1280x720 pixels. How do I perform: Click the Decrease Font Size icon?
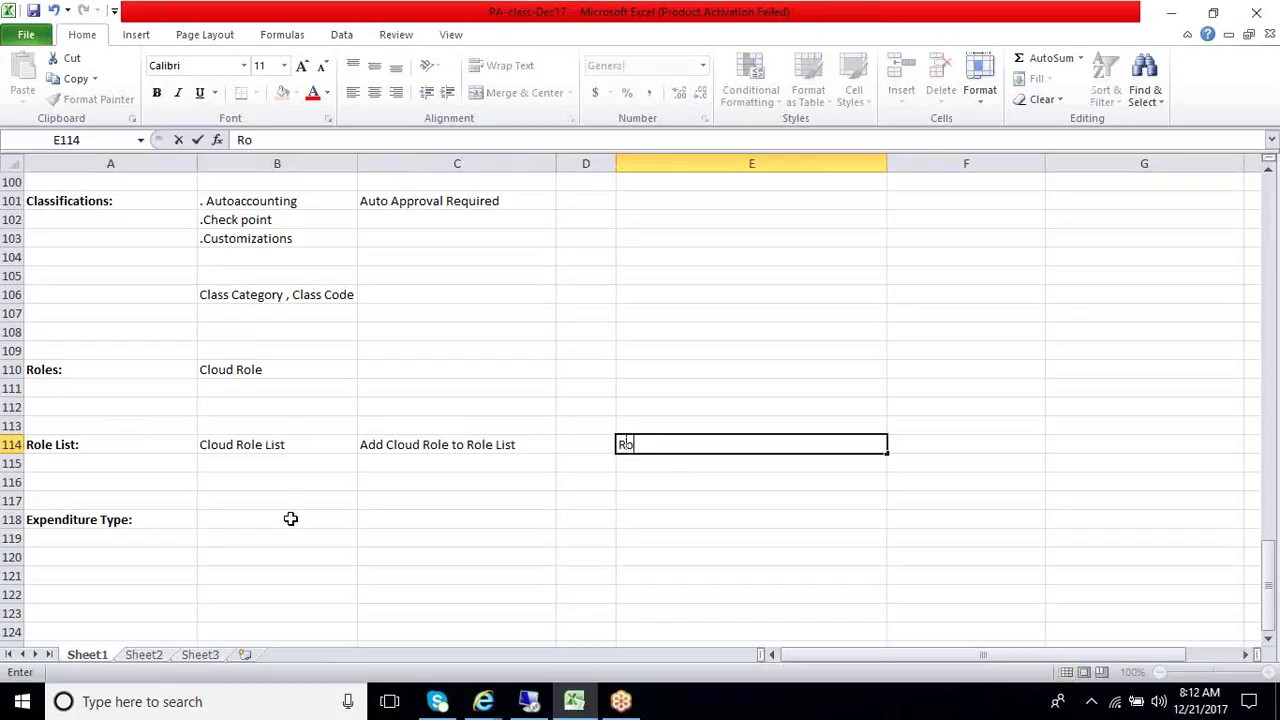pos(322,66)
